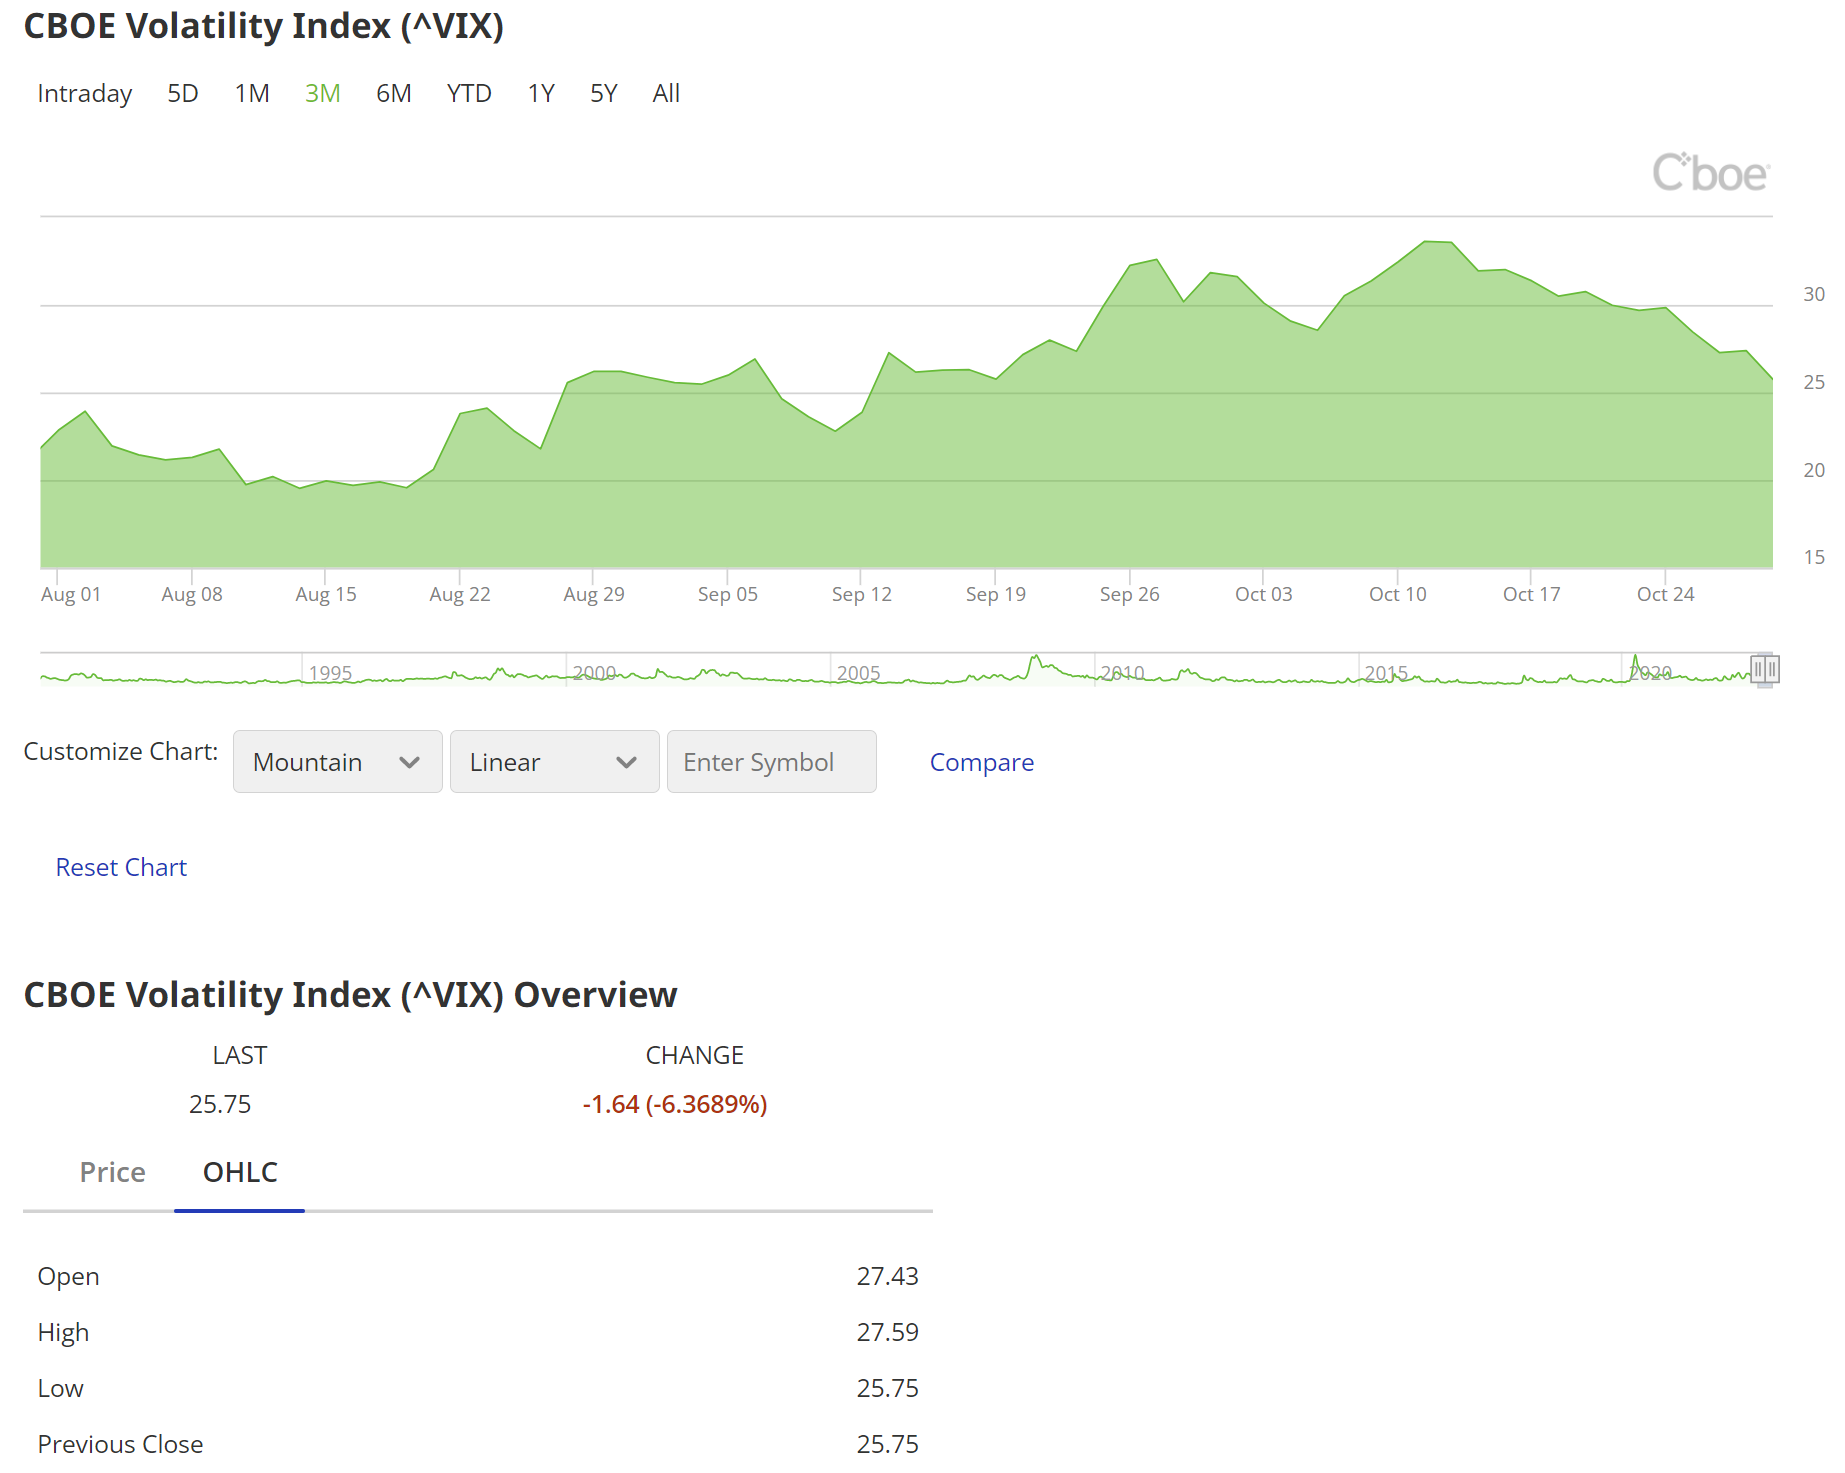Click the Open value 27.43
This screenshot has height=1473, width=1845.
[x=888, y=1276]
